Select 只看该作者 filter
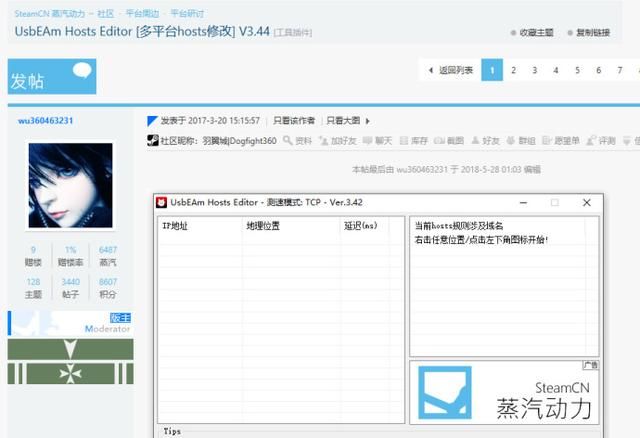Screen dimensions: 640x438 point(294,121)
